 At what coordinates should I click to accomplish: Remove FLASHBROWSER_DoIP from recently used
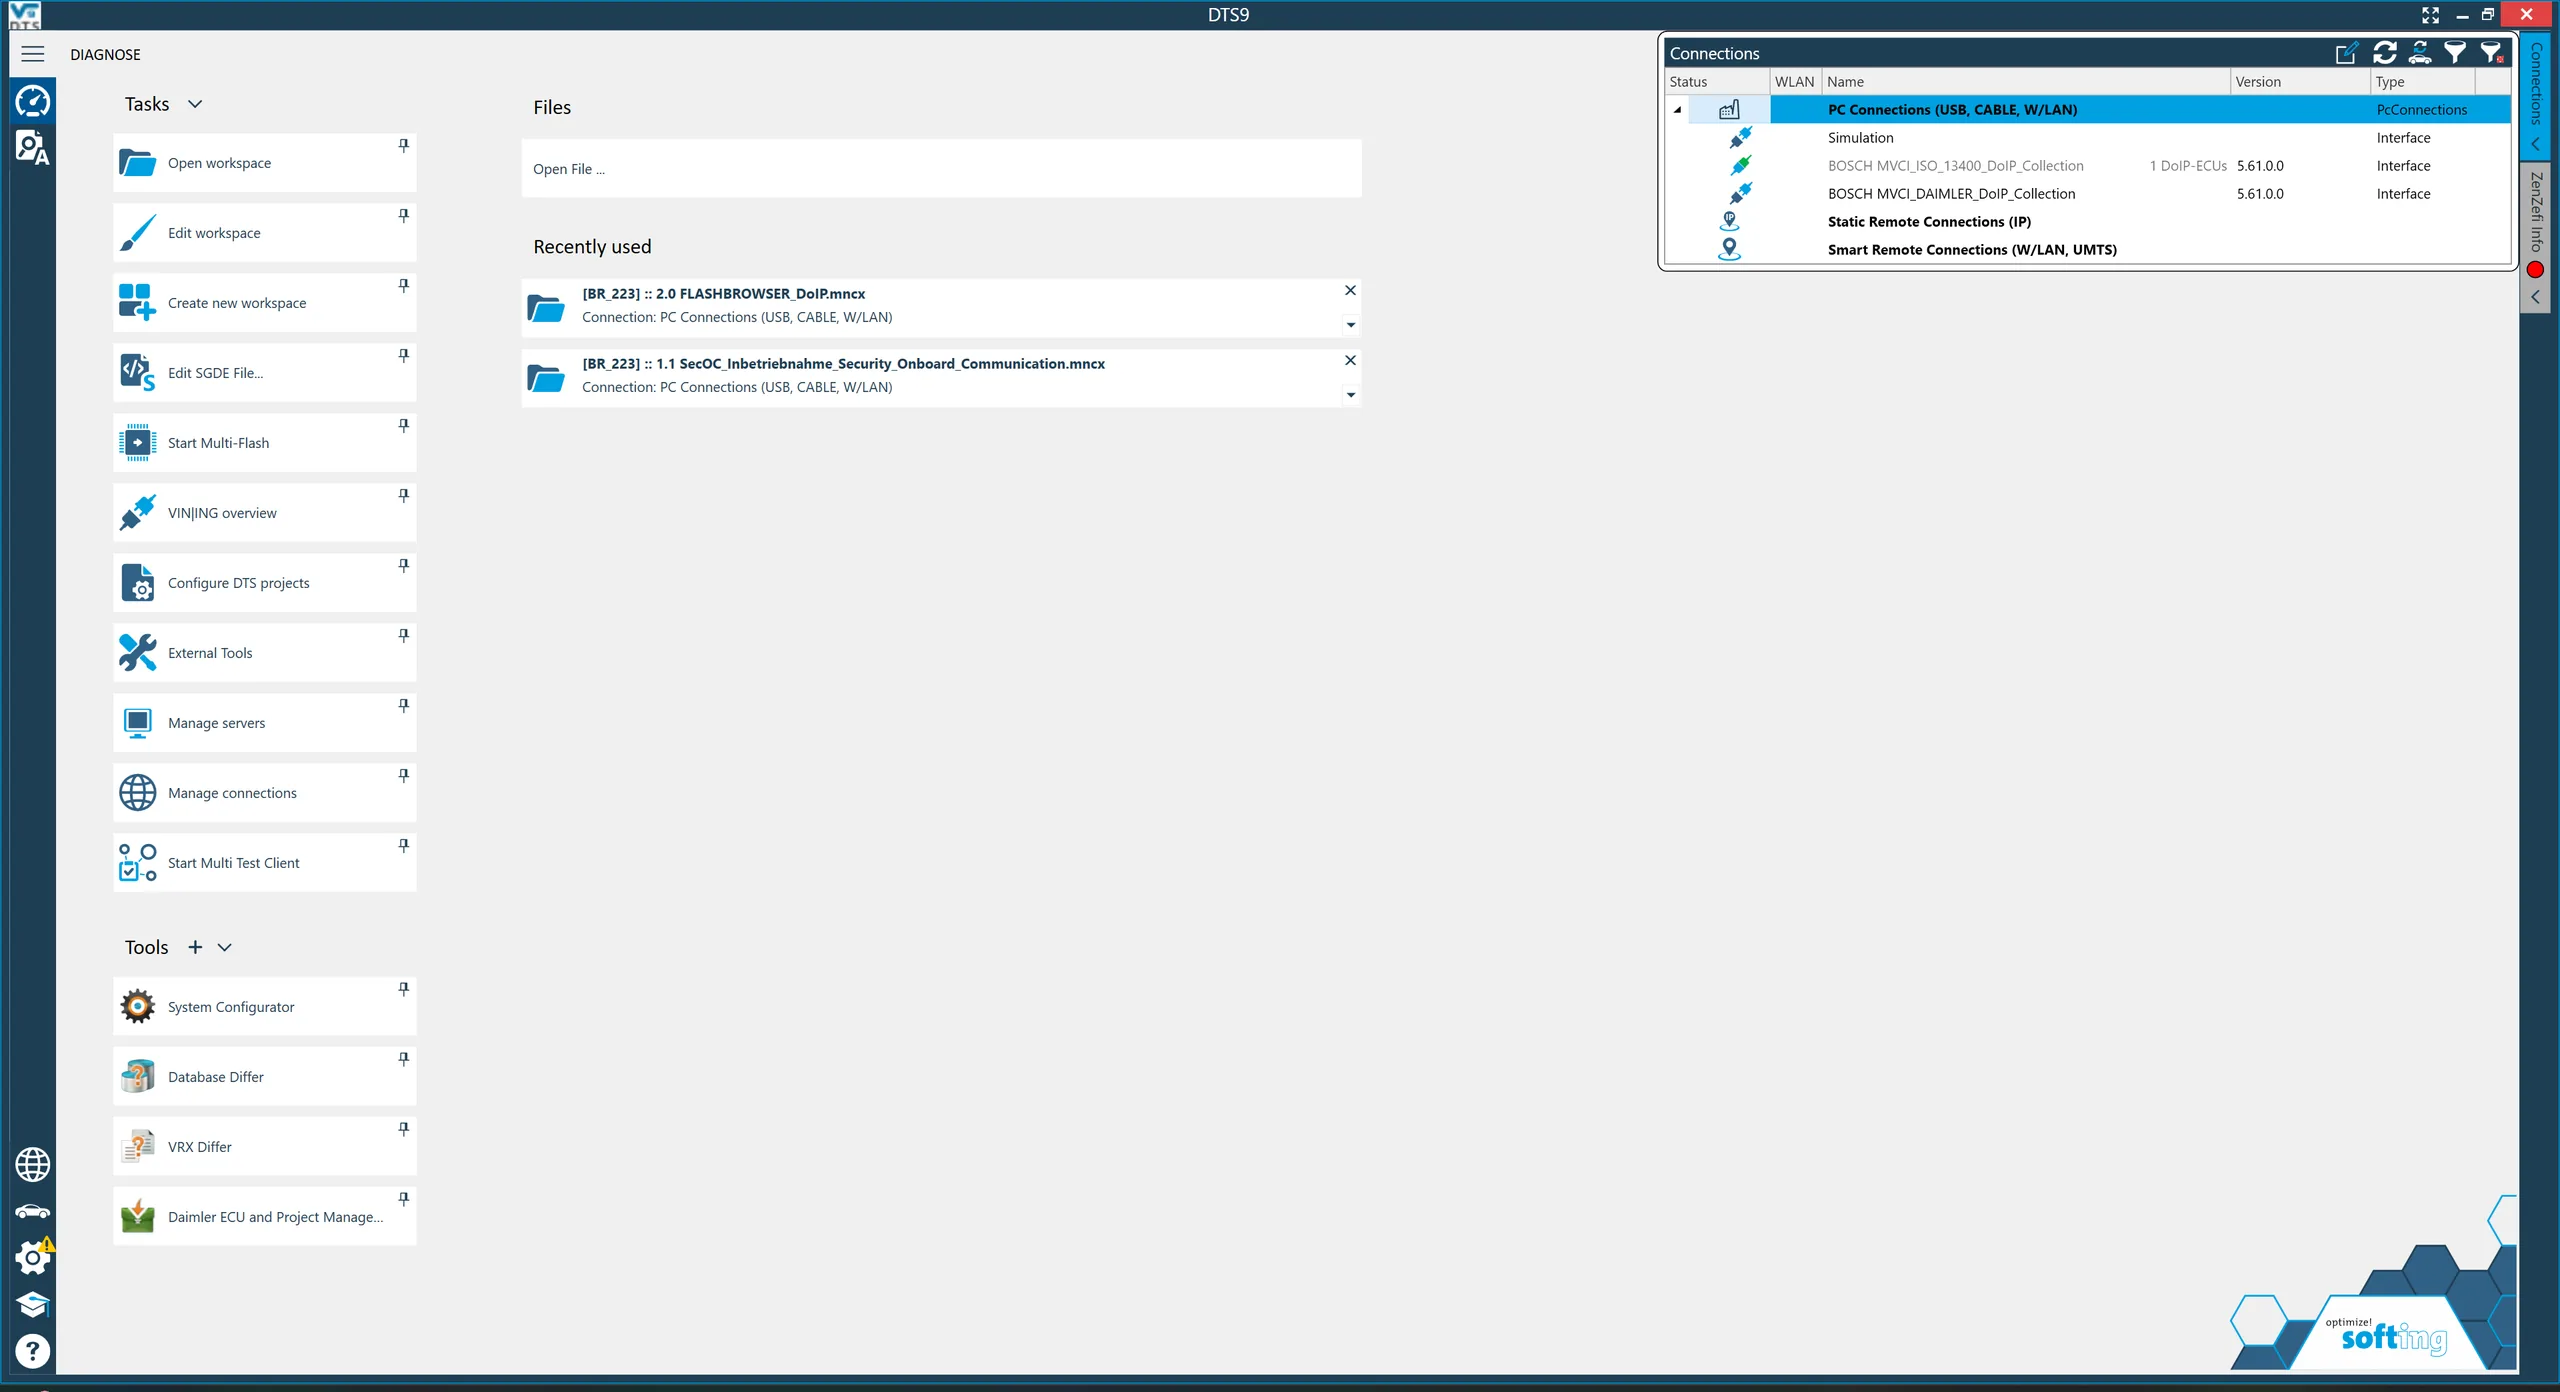1350,290
